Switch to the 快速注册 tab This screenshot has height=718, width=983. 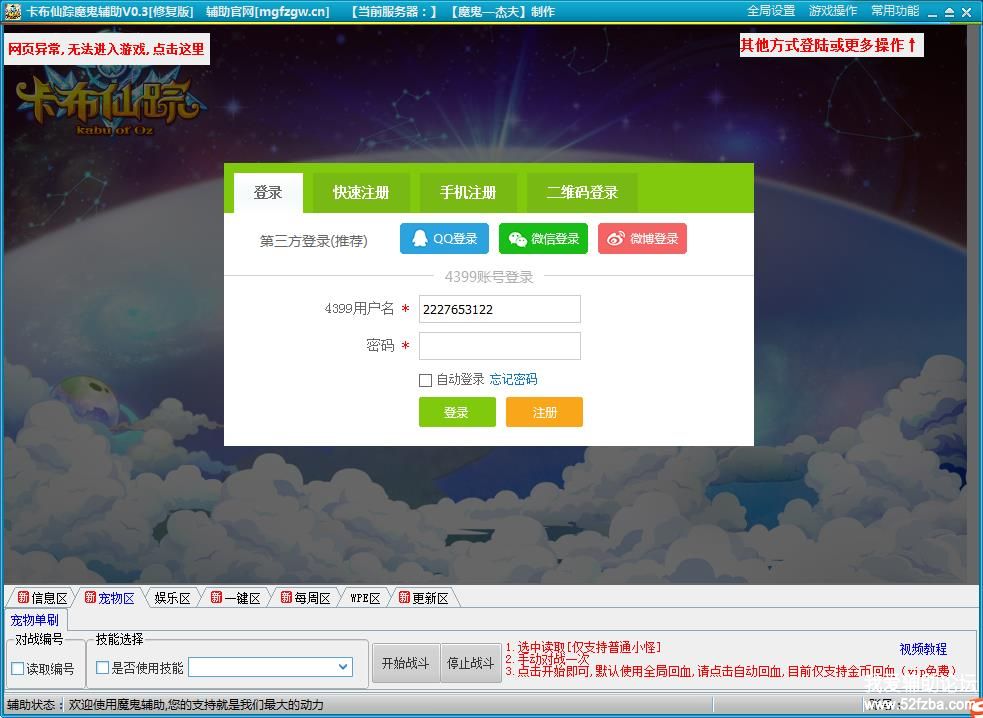(x=361, y=193)
